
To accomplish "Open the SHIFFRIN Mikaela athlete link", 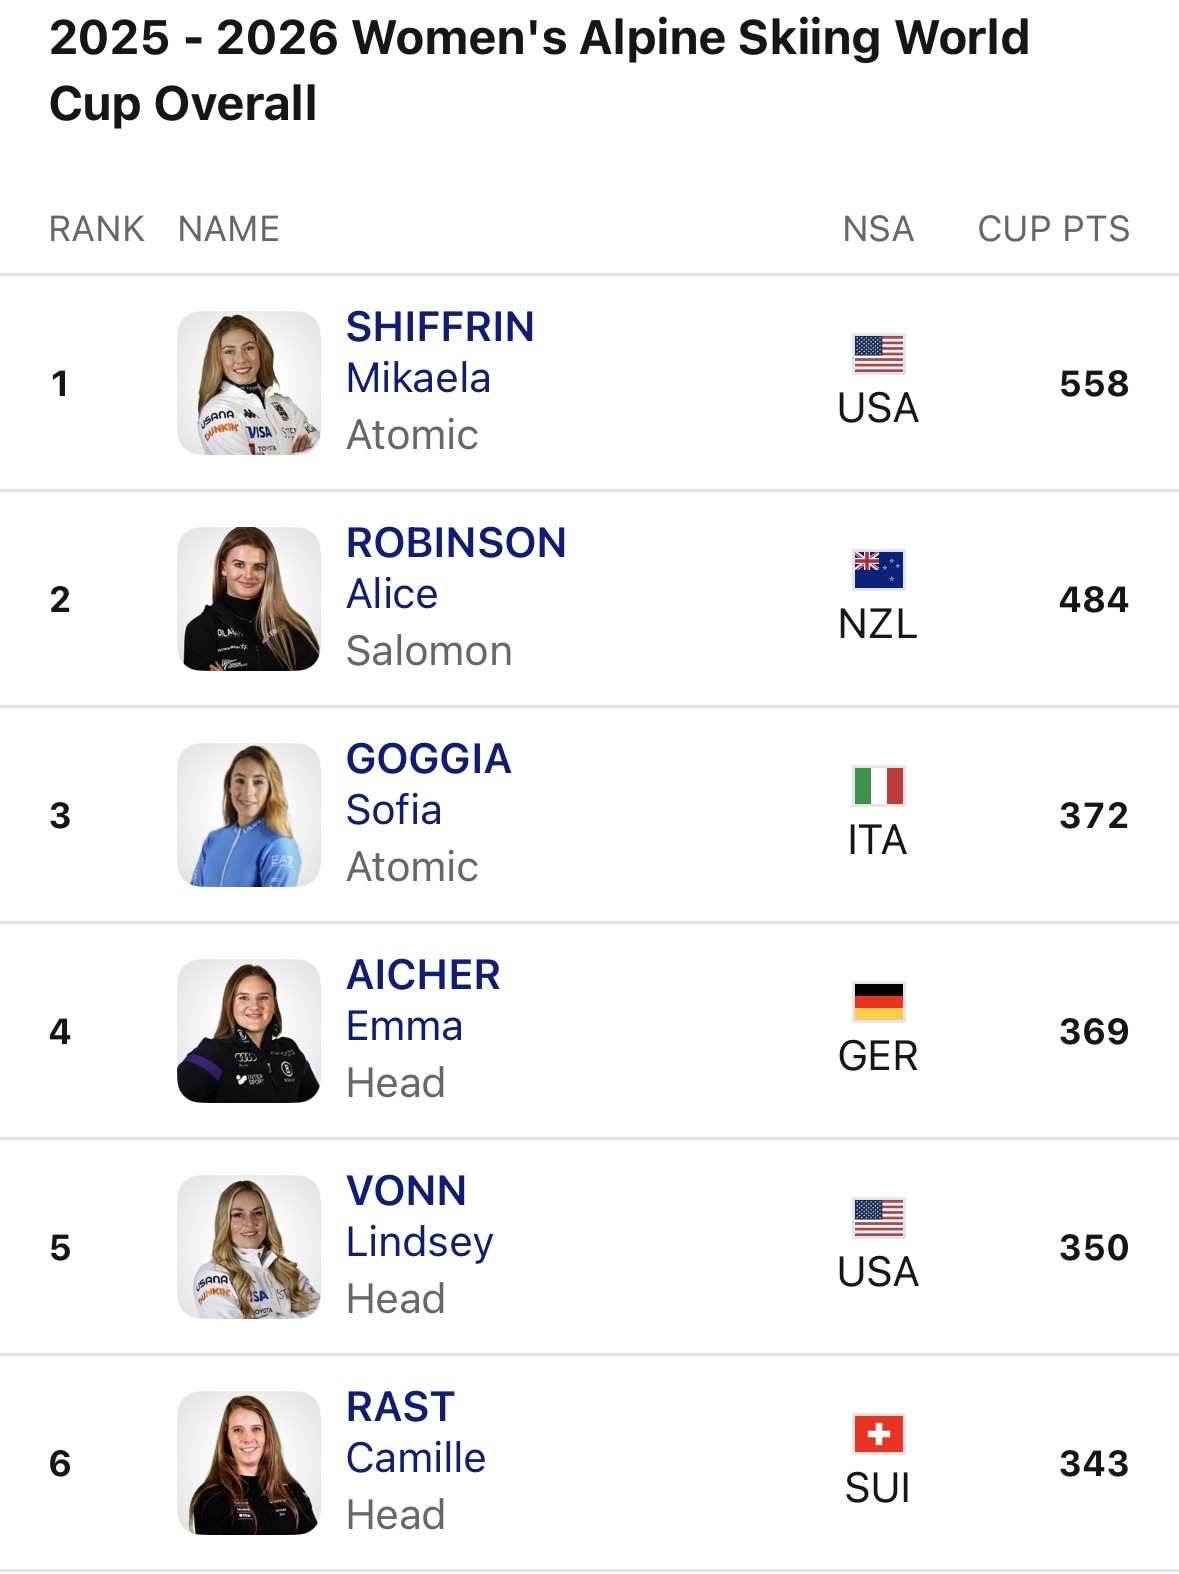I will 440,352.
